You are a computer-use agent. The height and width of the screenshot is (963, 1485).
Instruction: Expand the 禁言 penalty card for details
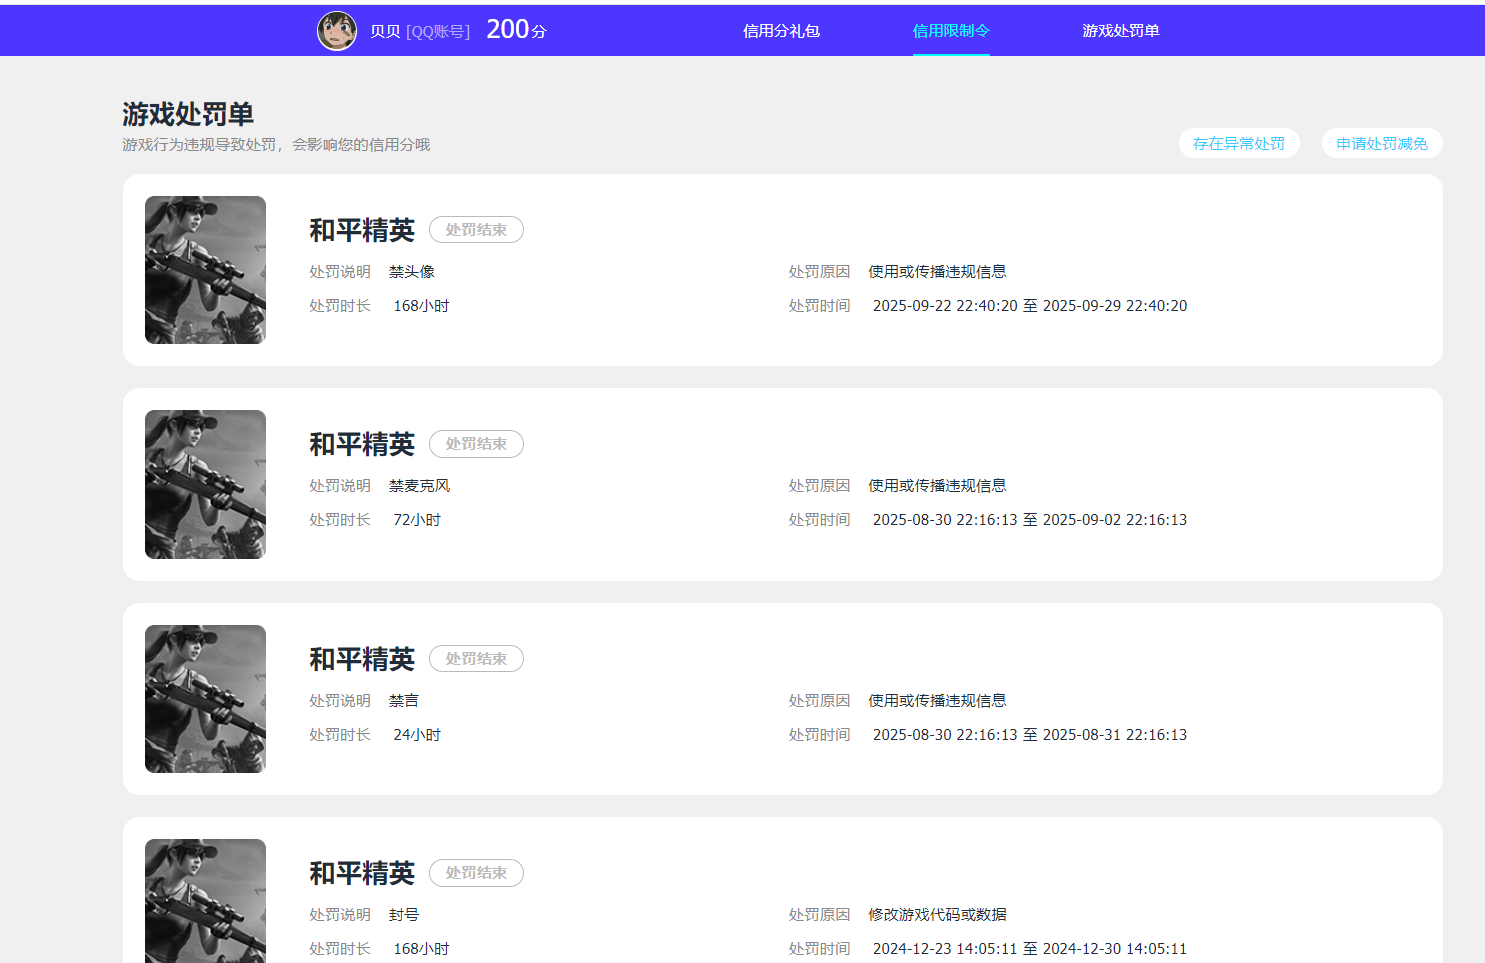click(780, 699)
